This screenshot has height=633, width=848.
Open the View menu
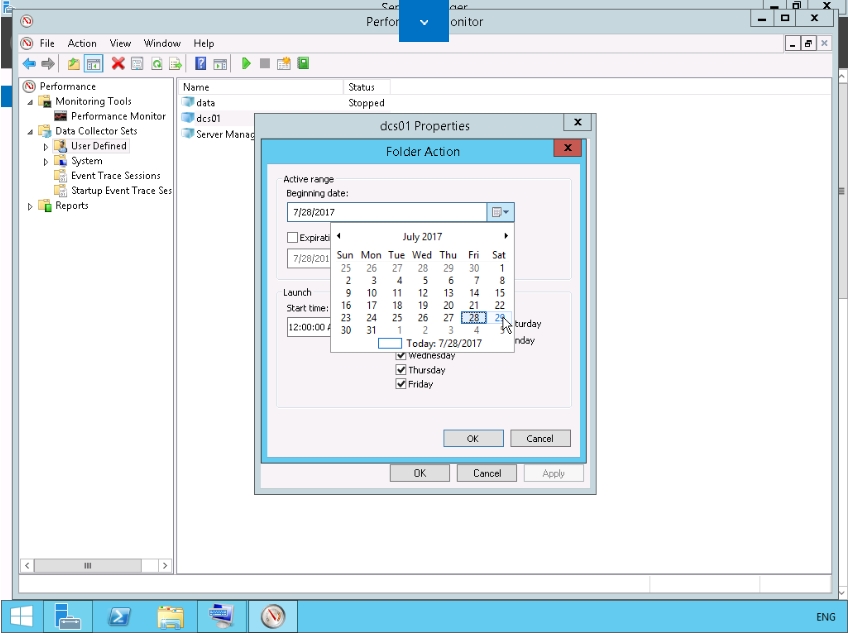point(120,44)
